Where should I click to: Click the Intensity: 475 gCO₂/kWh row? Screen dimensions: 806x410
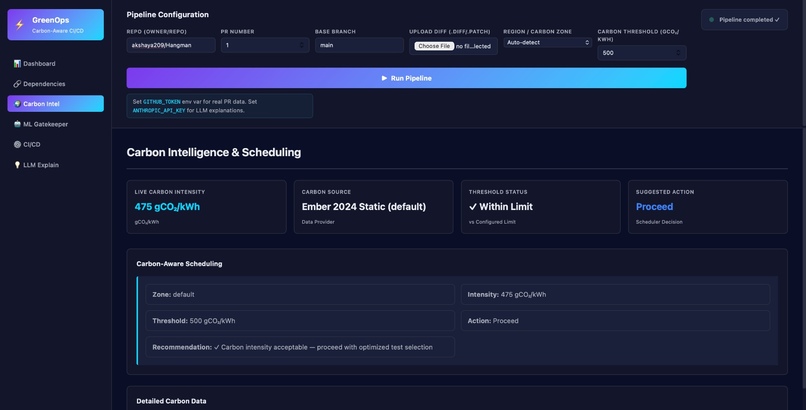click(615, 294)
